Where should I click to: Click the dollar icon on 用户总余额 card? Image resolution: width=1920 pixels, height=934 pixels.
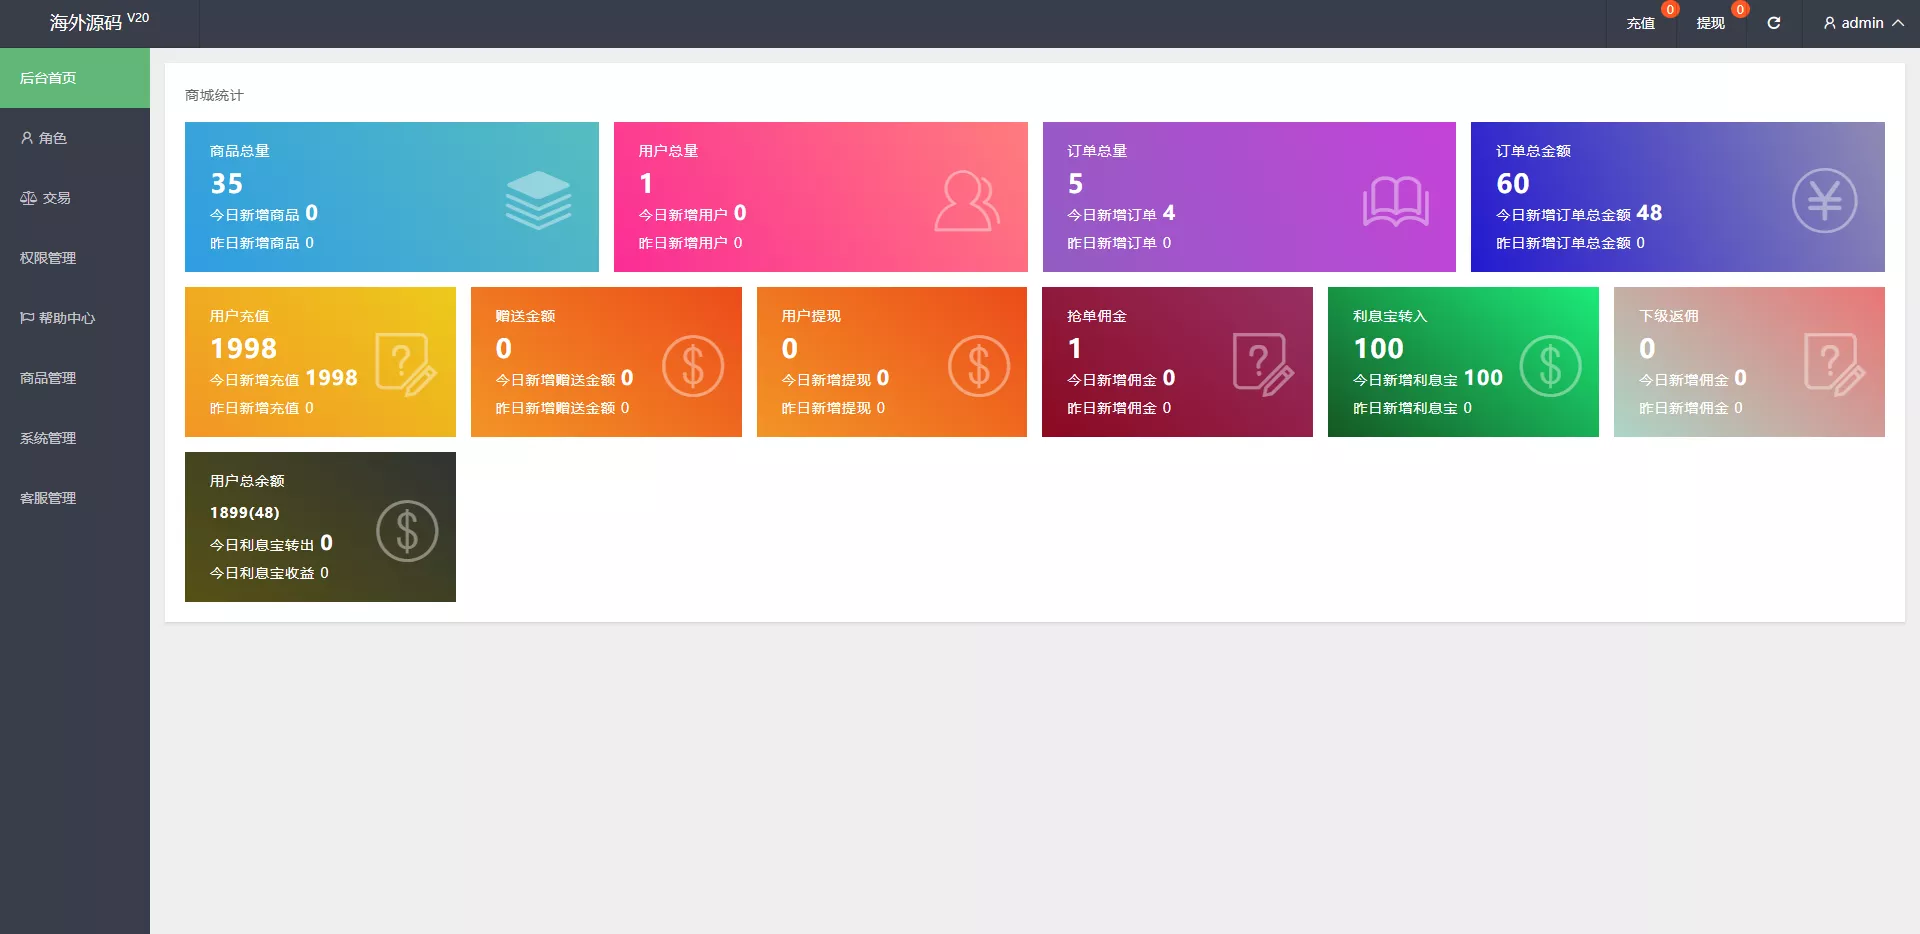point(406,531)
